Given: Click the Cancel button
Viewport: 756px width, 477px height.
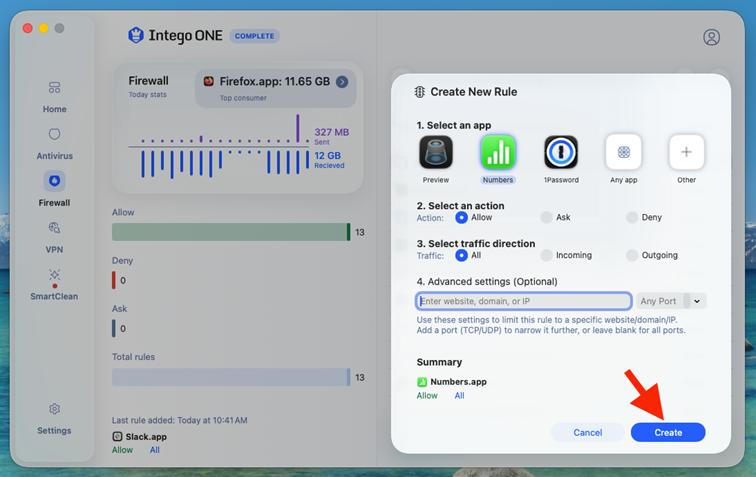Looking at the screenshot, I should (588, 433).
